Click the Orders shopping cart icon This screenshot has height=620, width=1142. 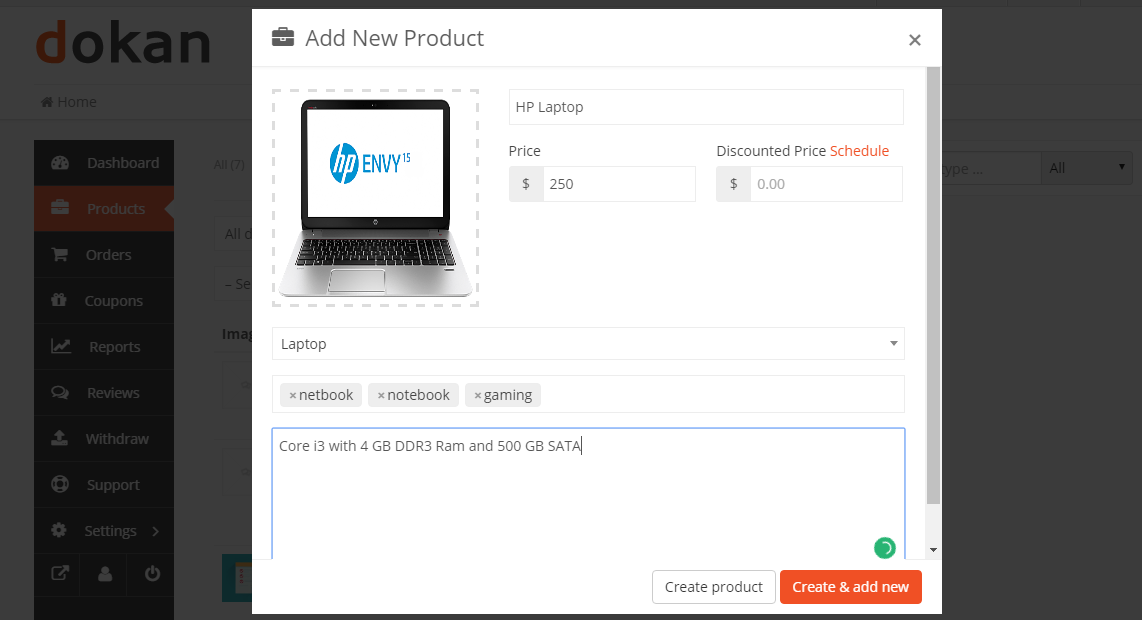(60, 254)
